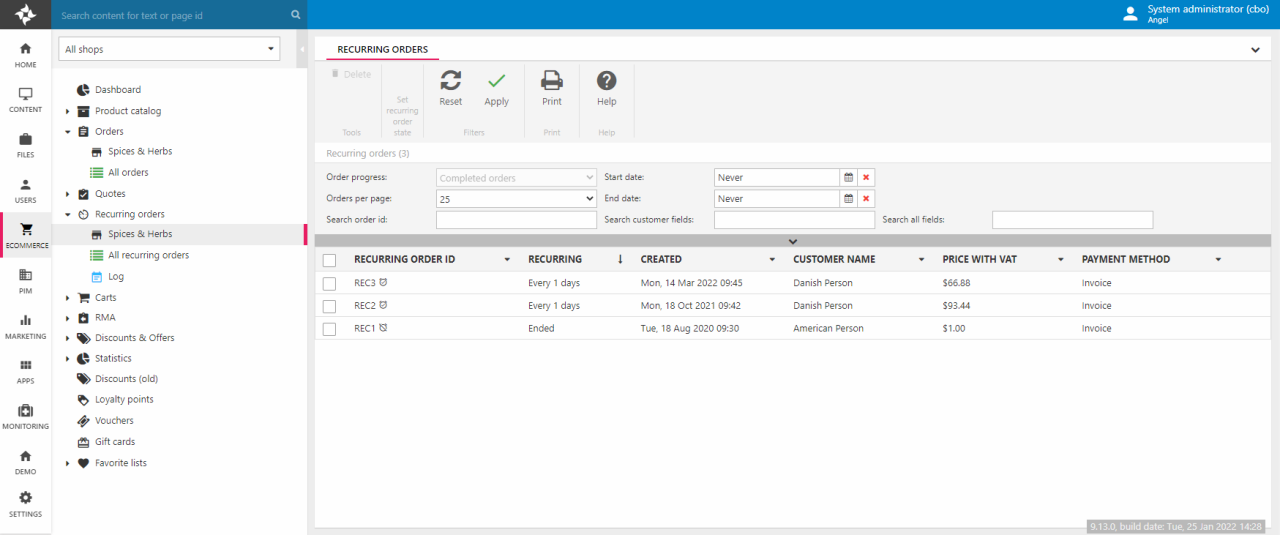1280x535 pixels.
Task: Open All recurring orders in tree
Action: (x=148, y=255)
